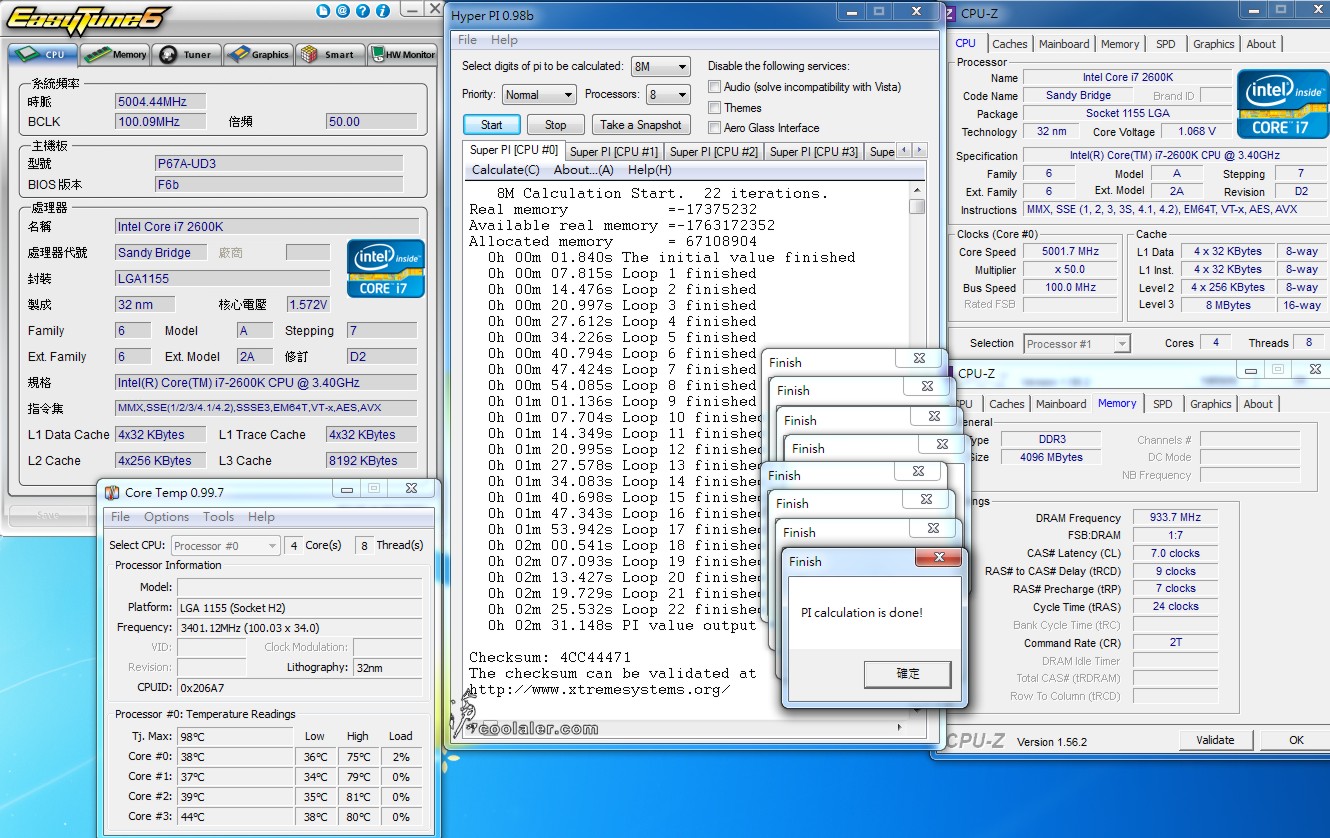Click the upper CPU-Z window title icon
The width and height of the screenshot is (1330, 838).
pos(950,14)
